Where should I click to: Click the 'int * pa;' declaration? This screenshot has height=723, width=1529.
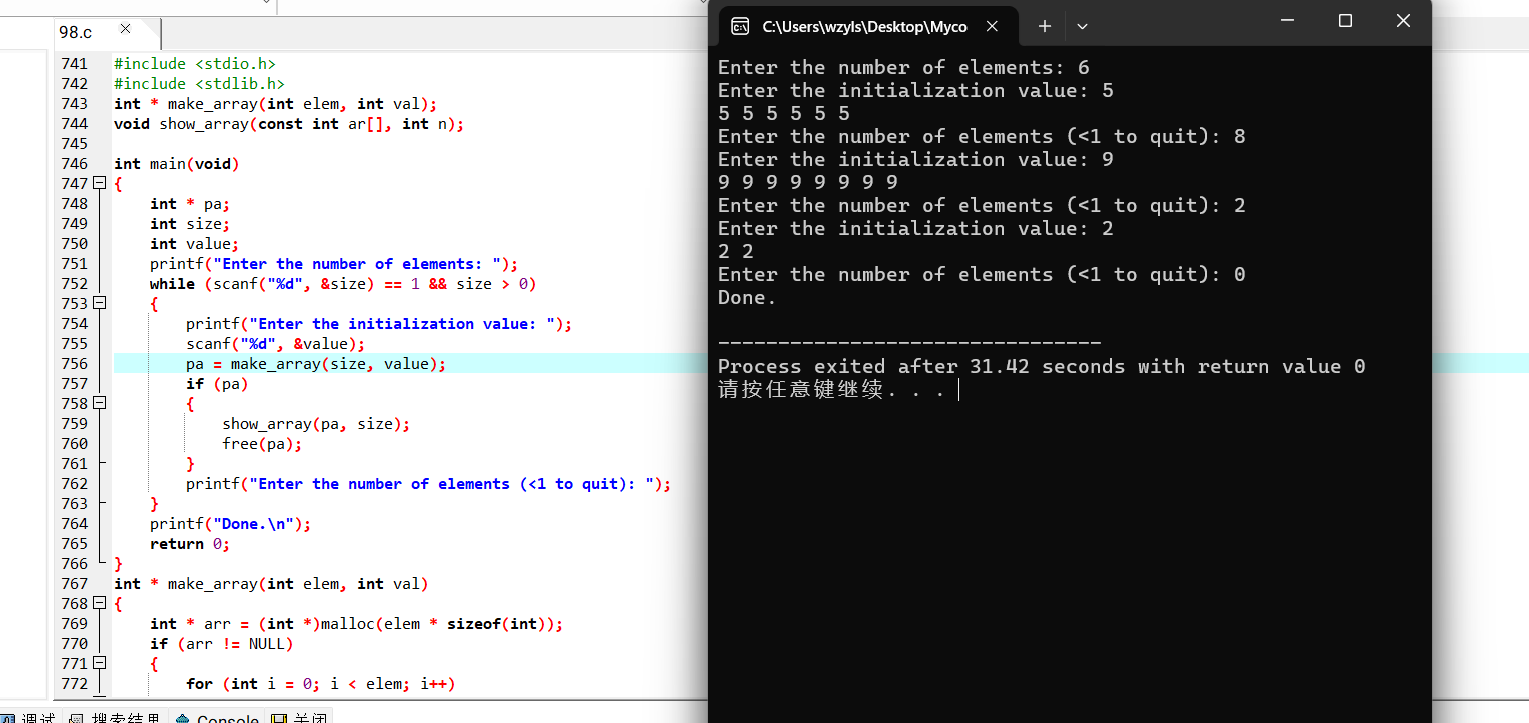point(190,204)
